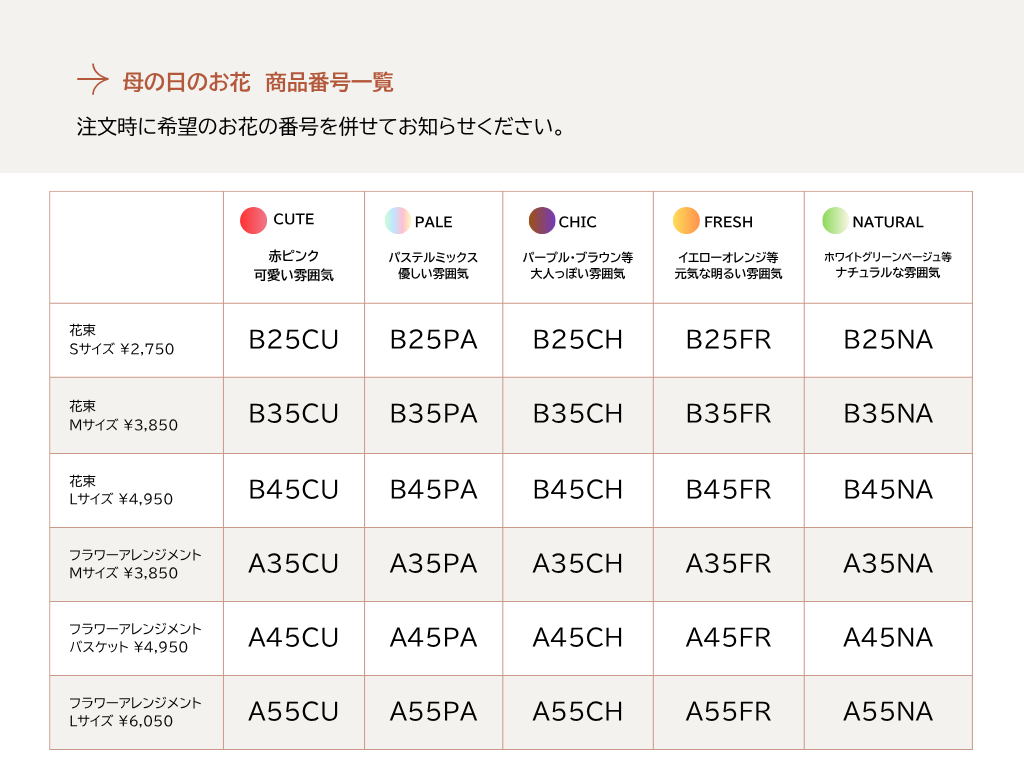Select product code B45CH
1024x768 pixels.
[x=577, y=490]
